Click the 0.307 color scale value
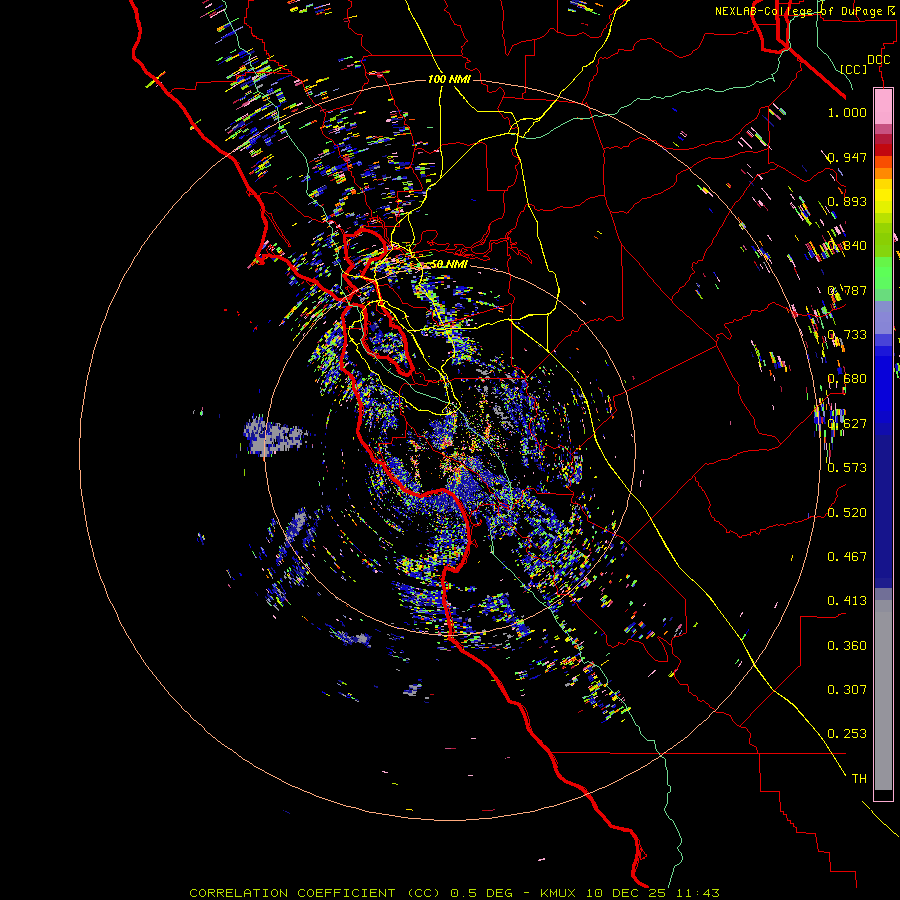Screen dimensions: 900x900 tap(847, 689)
